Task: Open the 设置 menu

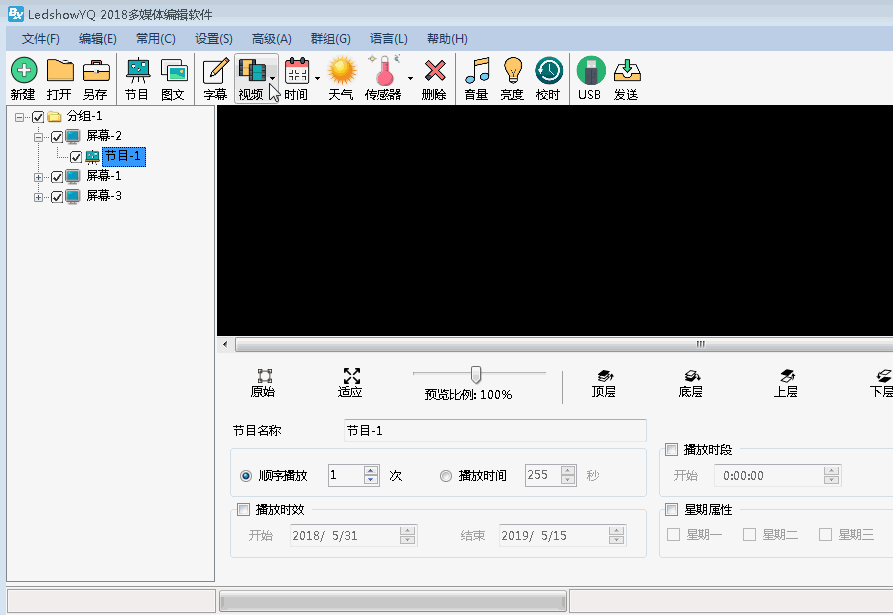Action: pyautogui.click(x=213, y=38)
